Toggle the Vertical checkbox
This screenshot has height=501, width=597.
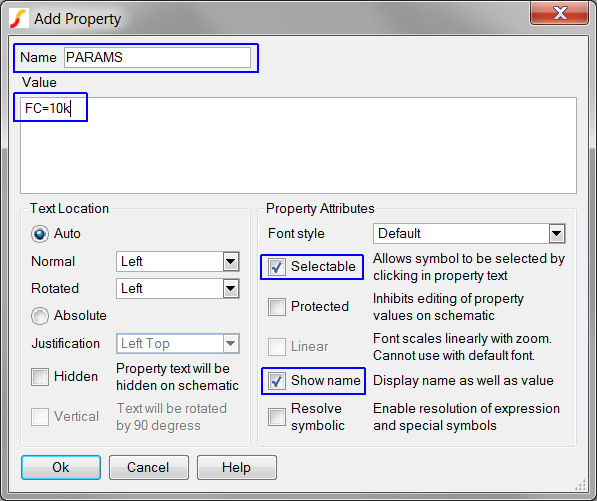click(40, 417)
